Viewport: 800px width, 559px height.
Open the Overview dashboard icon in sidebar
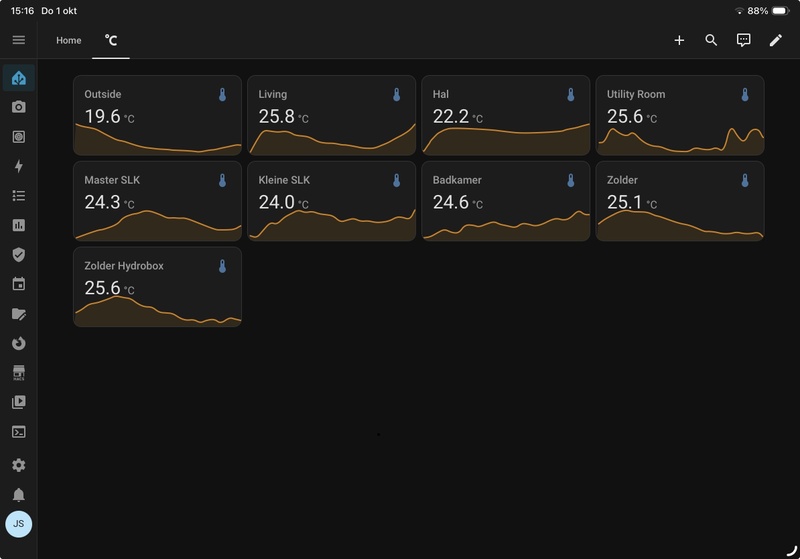(x=19, y=78)
